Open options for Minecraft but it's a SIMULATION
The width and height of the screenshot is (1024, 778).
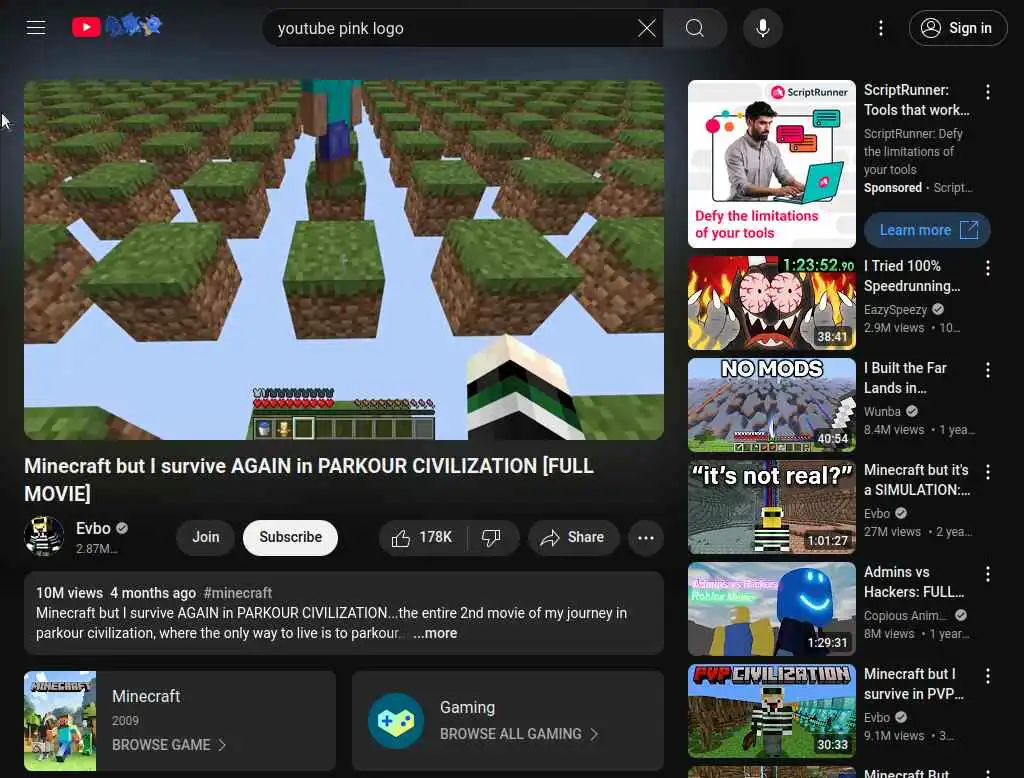point(987,472)
